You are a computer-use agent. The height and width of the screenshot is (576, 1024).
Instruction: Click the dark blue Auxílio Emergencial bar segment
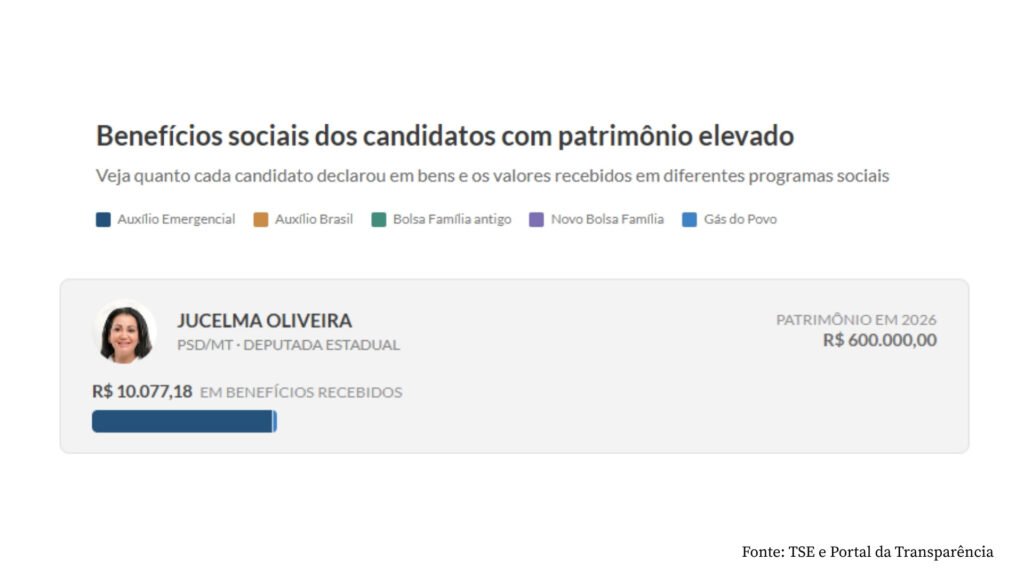(x=182, y=421)
